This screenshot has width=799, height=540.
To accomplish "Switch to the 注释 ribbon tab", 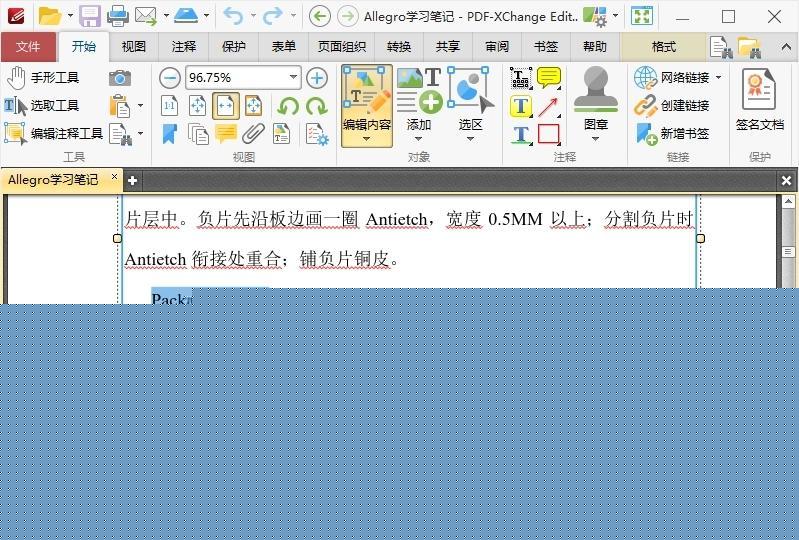I will pos(184,47).
